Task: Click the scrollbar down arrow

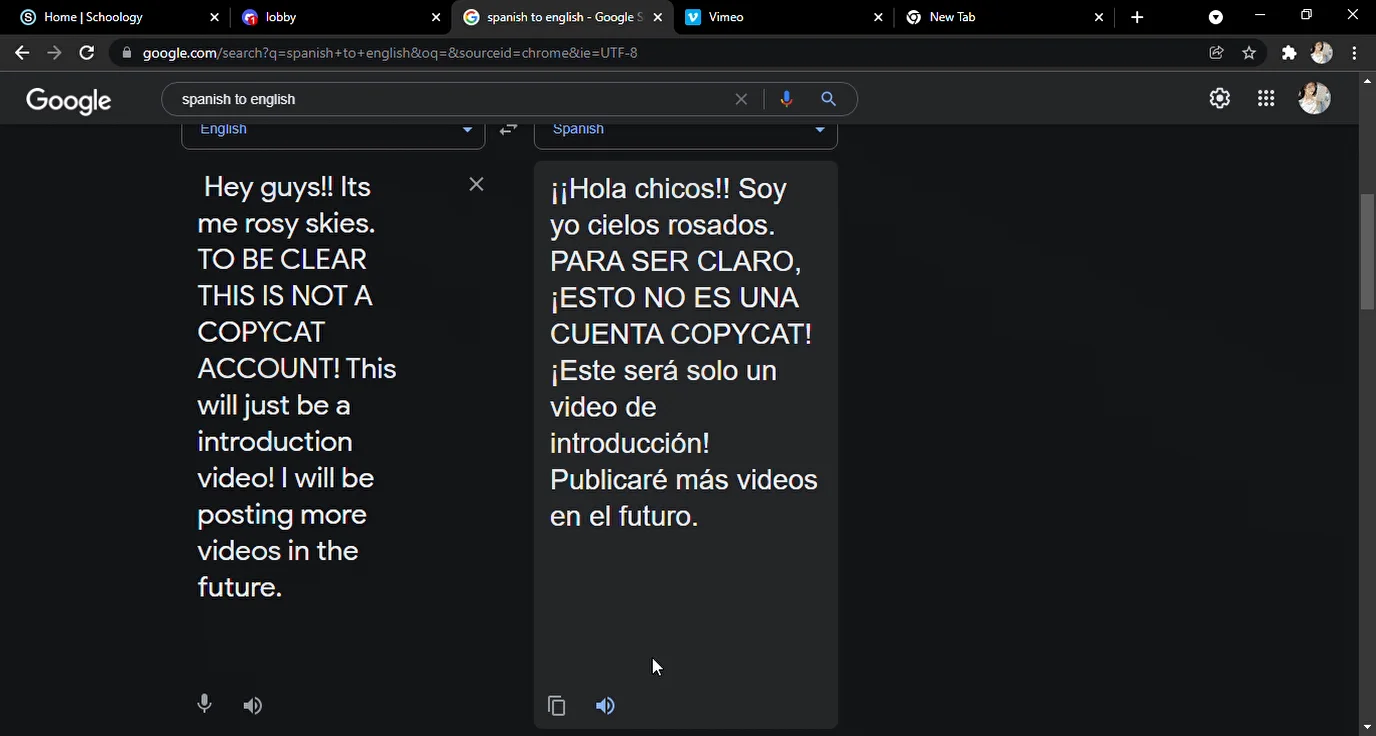Action: (x=1367, y=727)
